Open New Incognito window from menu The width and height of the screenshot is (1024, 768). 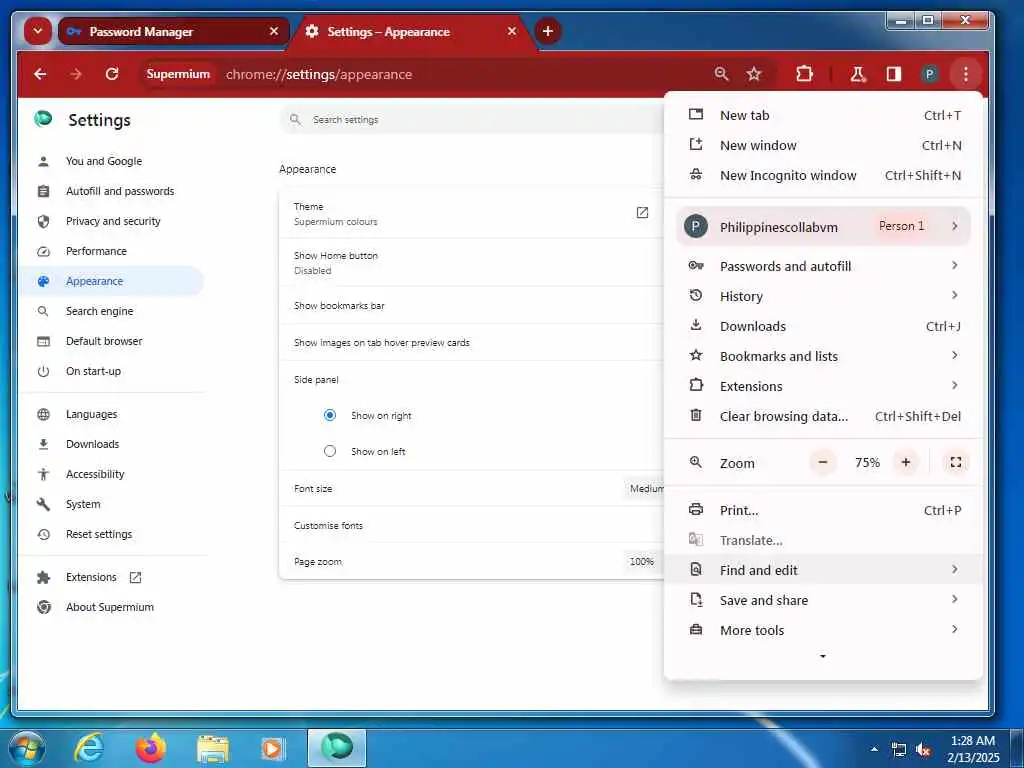coord(824,176)
